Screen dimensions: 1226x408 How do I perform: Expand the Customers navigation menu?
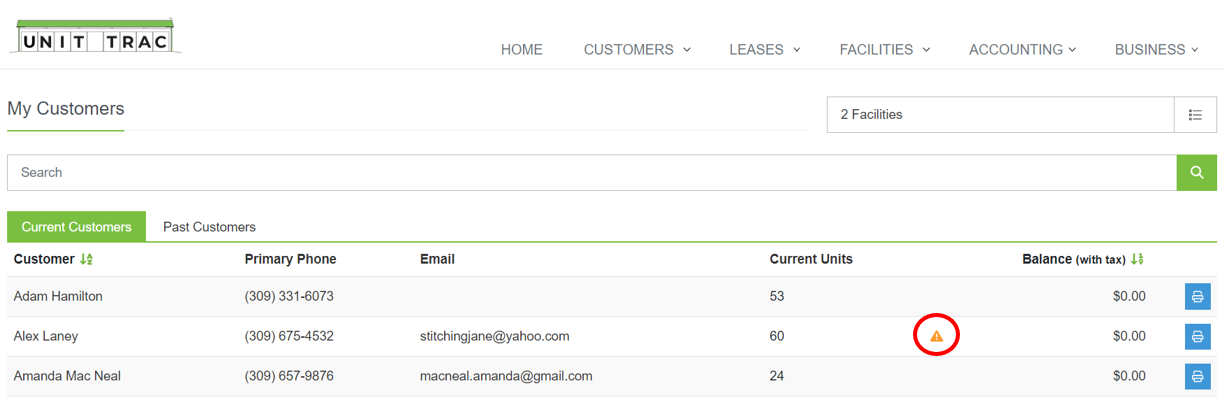pyautogui.click(x=637, y=49)
